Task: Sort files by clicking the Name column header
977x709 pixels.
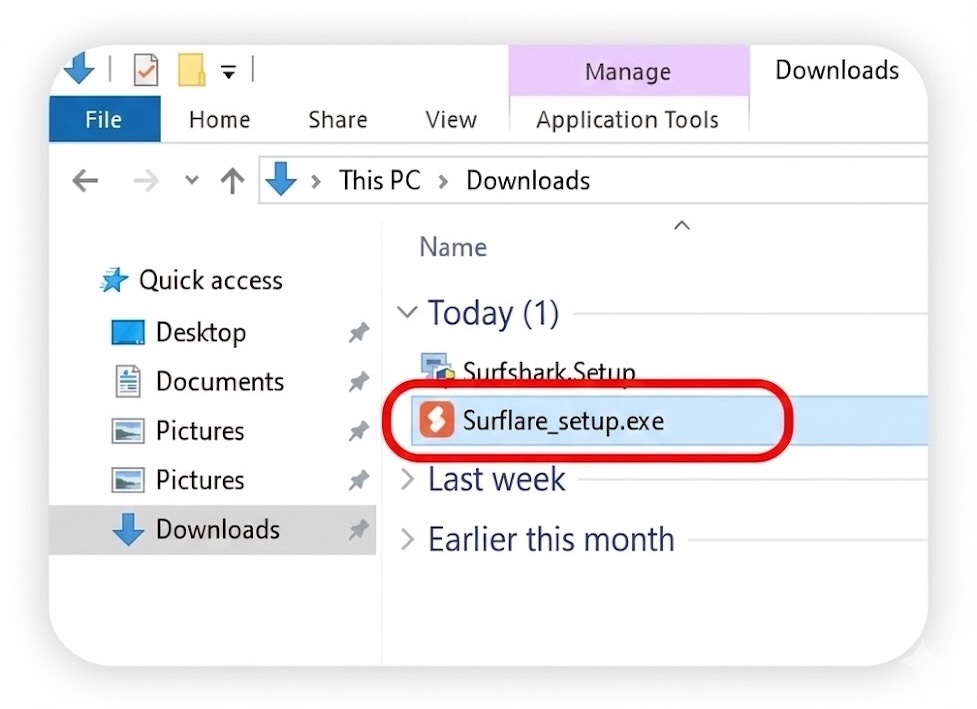Action: point(452,246)
